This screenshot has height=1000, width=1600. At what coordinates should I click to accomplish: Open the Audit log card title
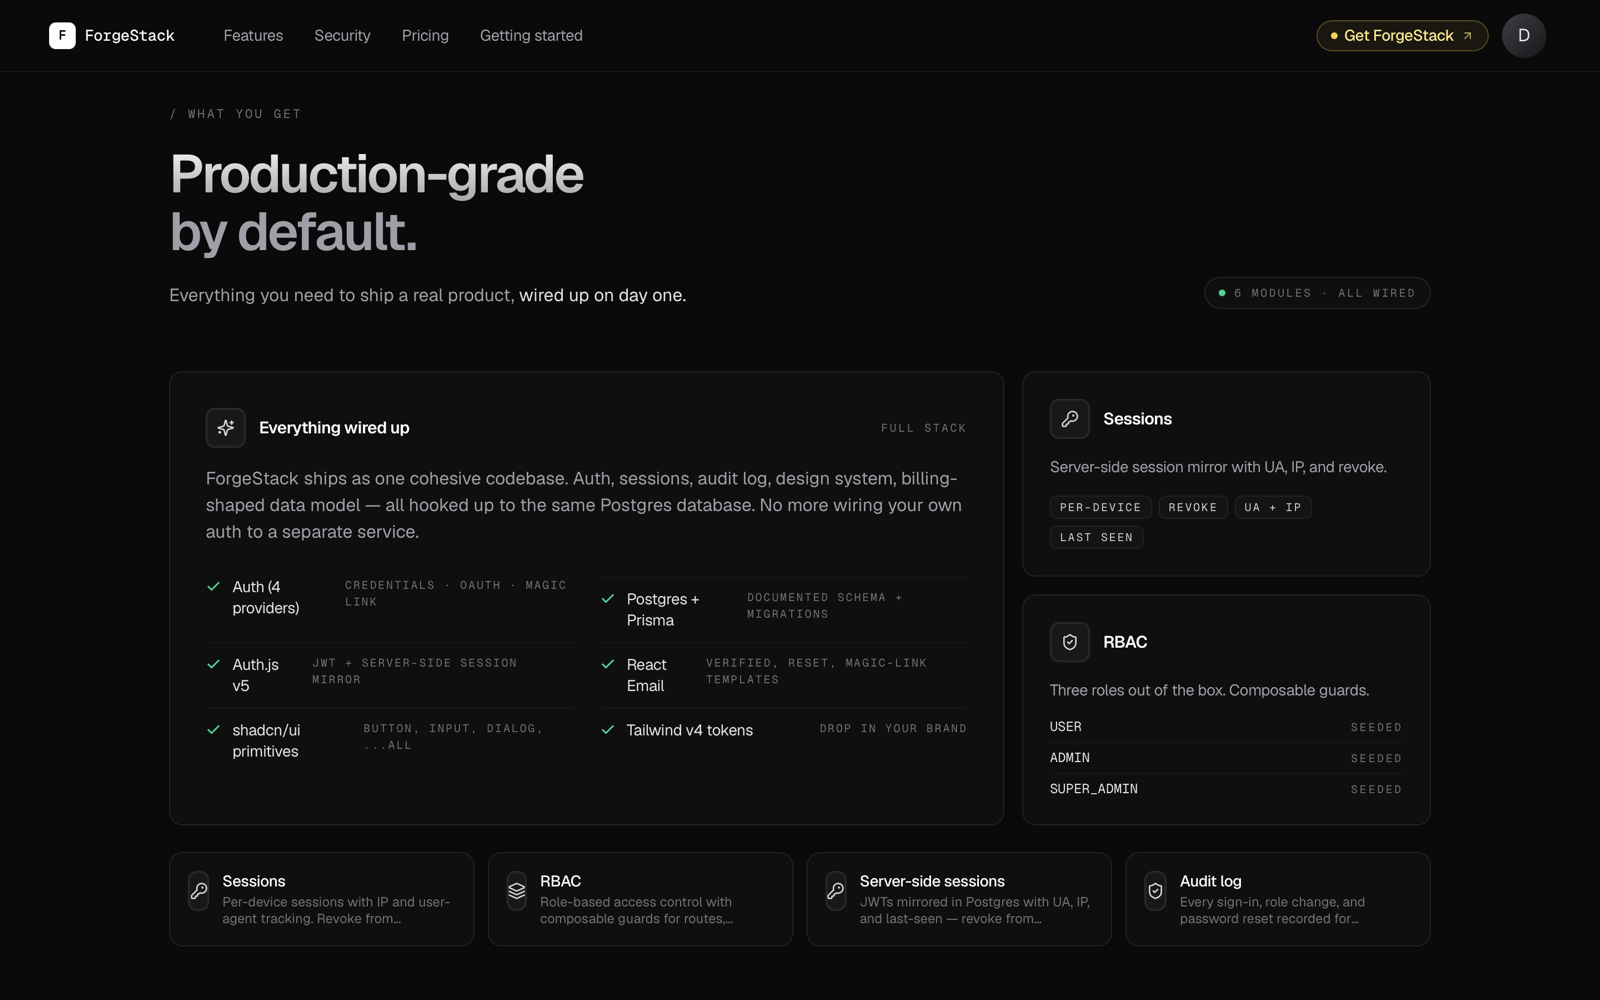(x=1210, y=881)
